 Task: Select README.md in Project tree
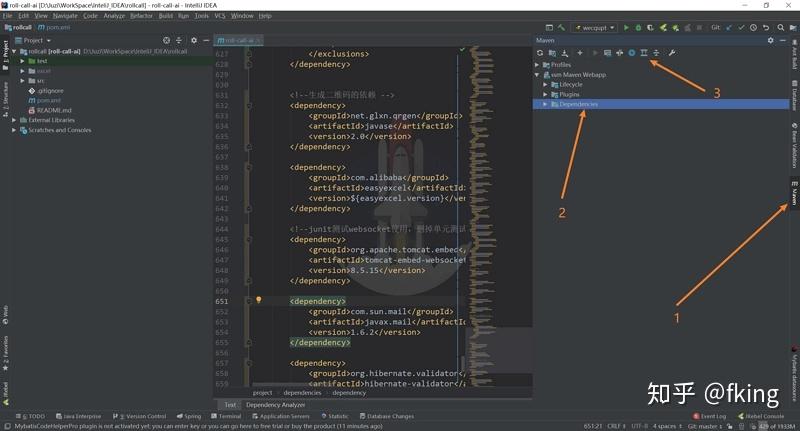(50, 110)
